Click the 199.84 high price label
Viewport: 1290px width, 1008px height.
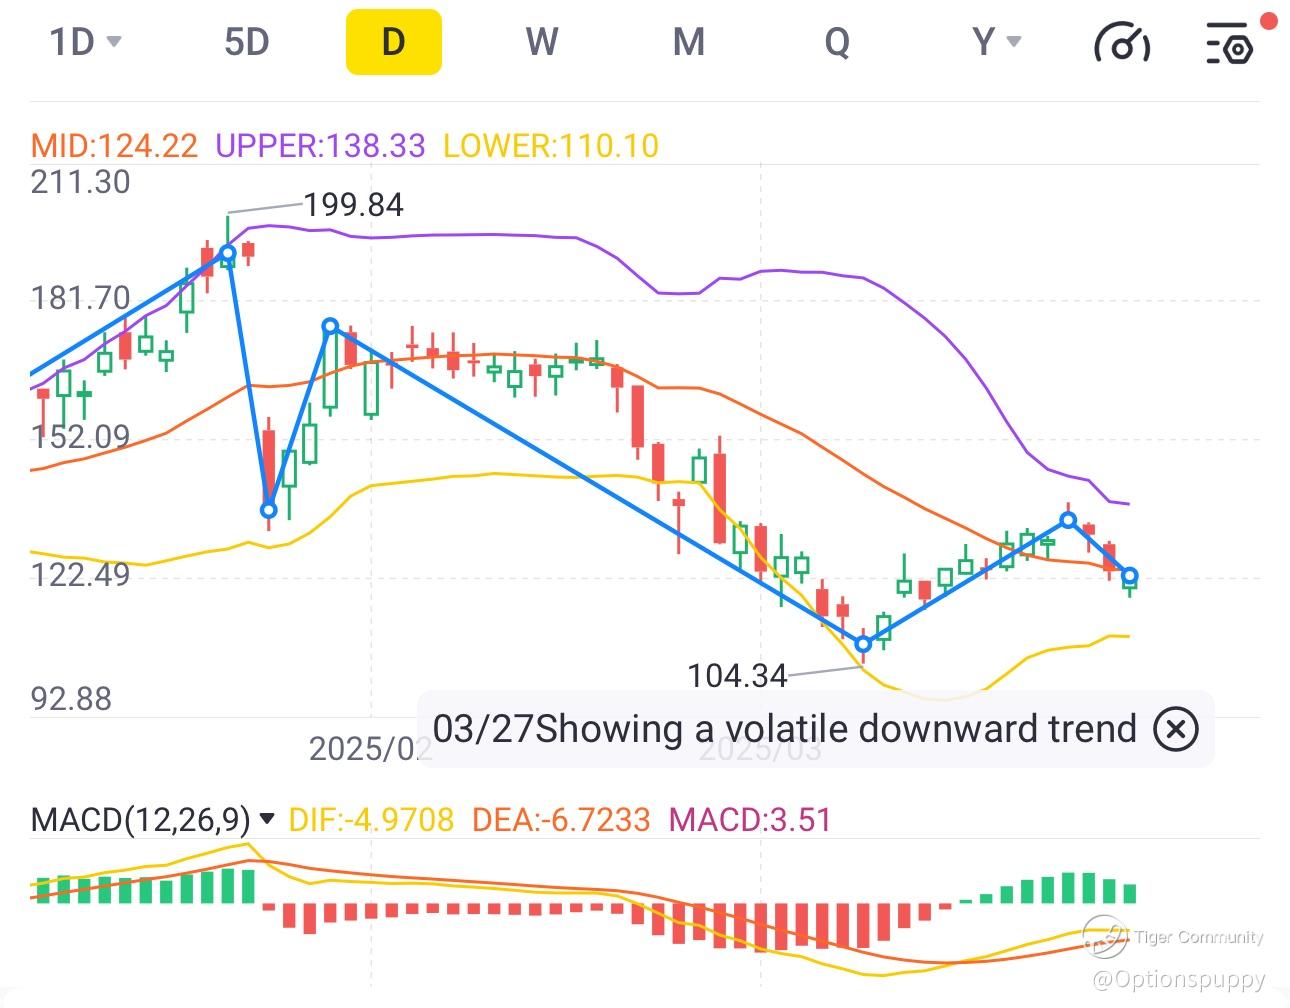pyautogui.click(x=354, y=205)
